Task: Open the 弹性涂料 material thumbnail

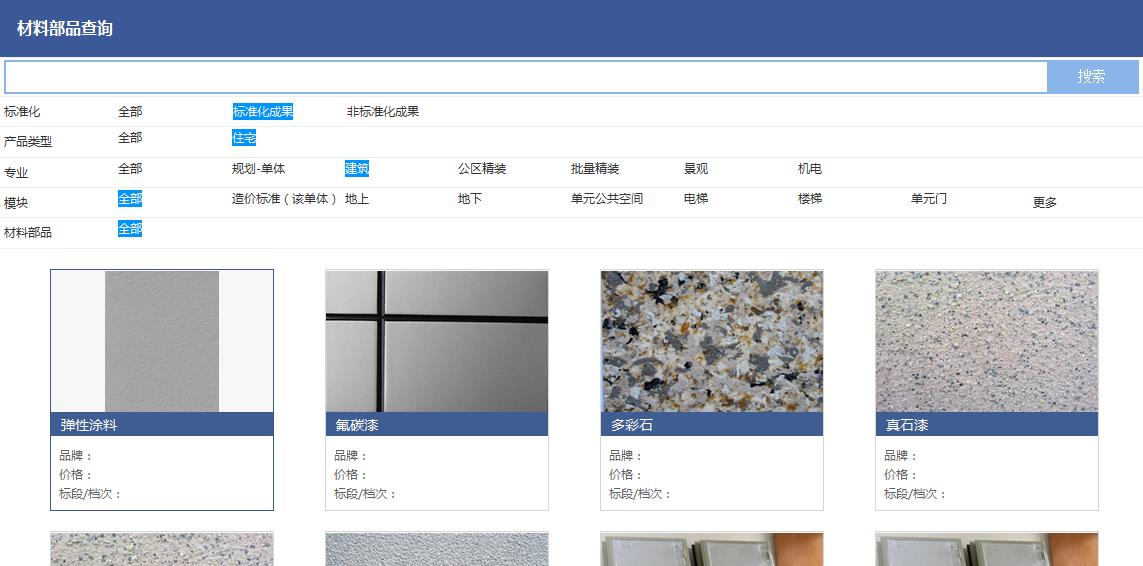Action: (162, 341)
